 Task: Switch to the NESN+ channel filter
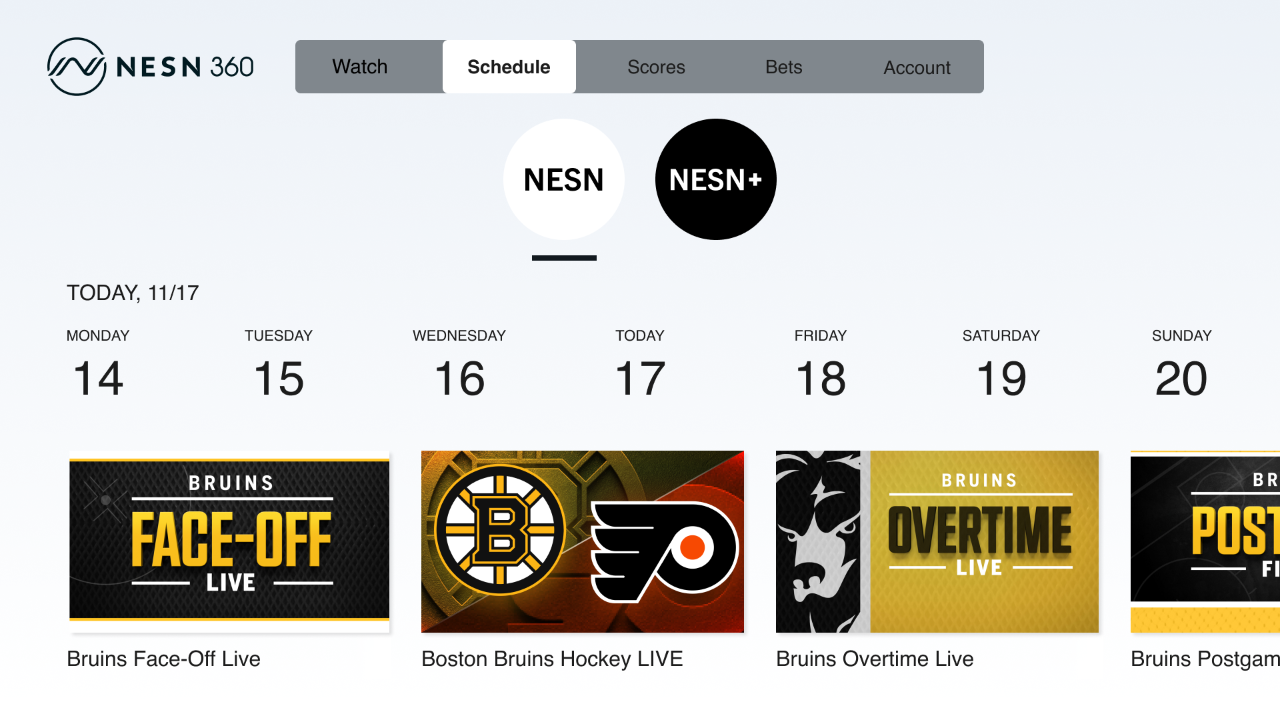[x=715, y=179]
